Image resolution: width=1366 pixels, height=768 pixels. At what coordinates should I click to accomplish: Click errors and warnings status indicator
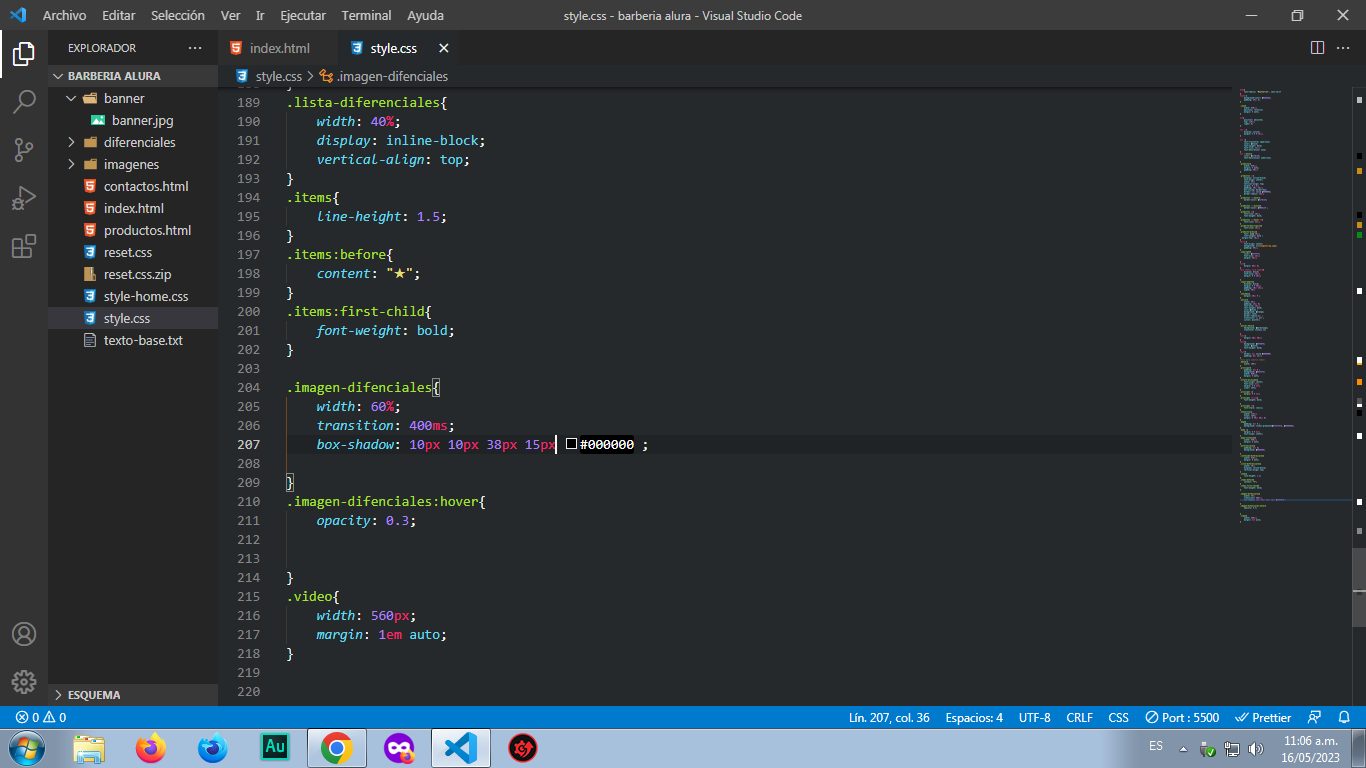point(41,717)
